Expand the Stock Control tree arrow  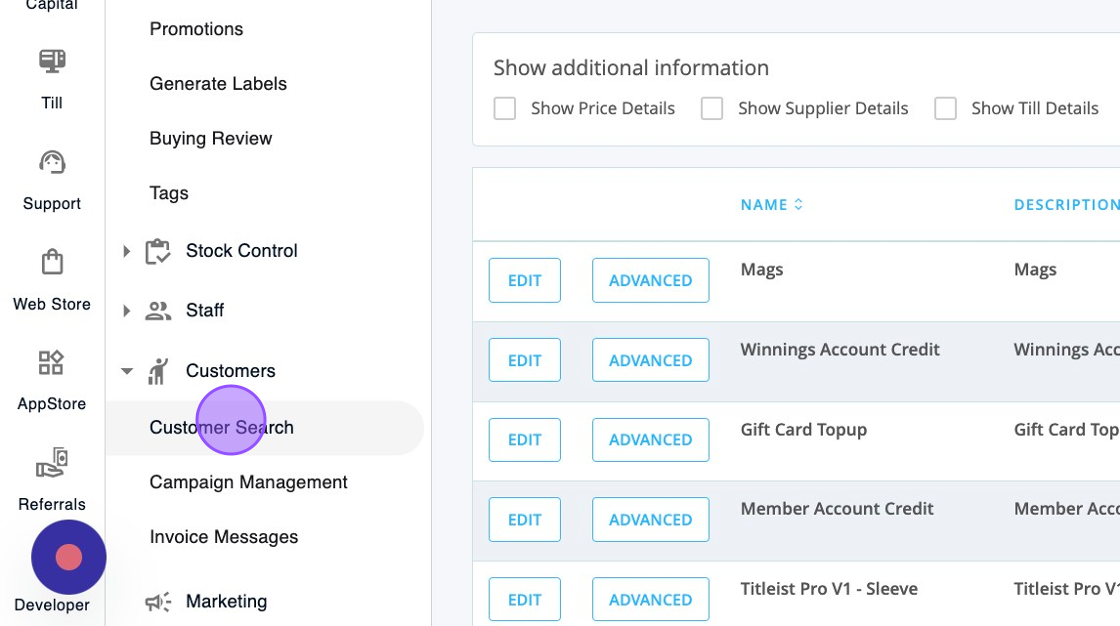126,251
